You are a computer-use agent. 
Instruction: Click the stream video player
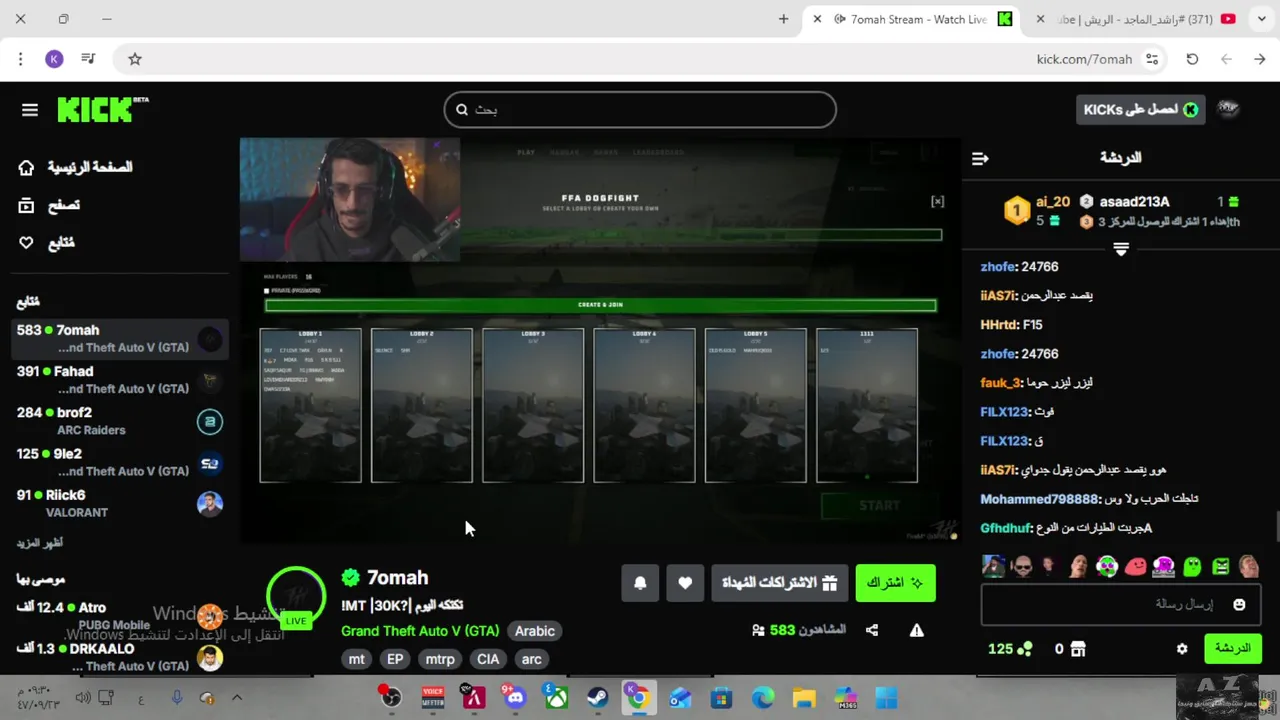pos(600,340)
